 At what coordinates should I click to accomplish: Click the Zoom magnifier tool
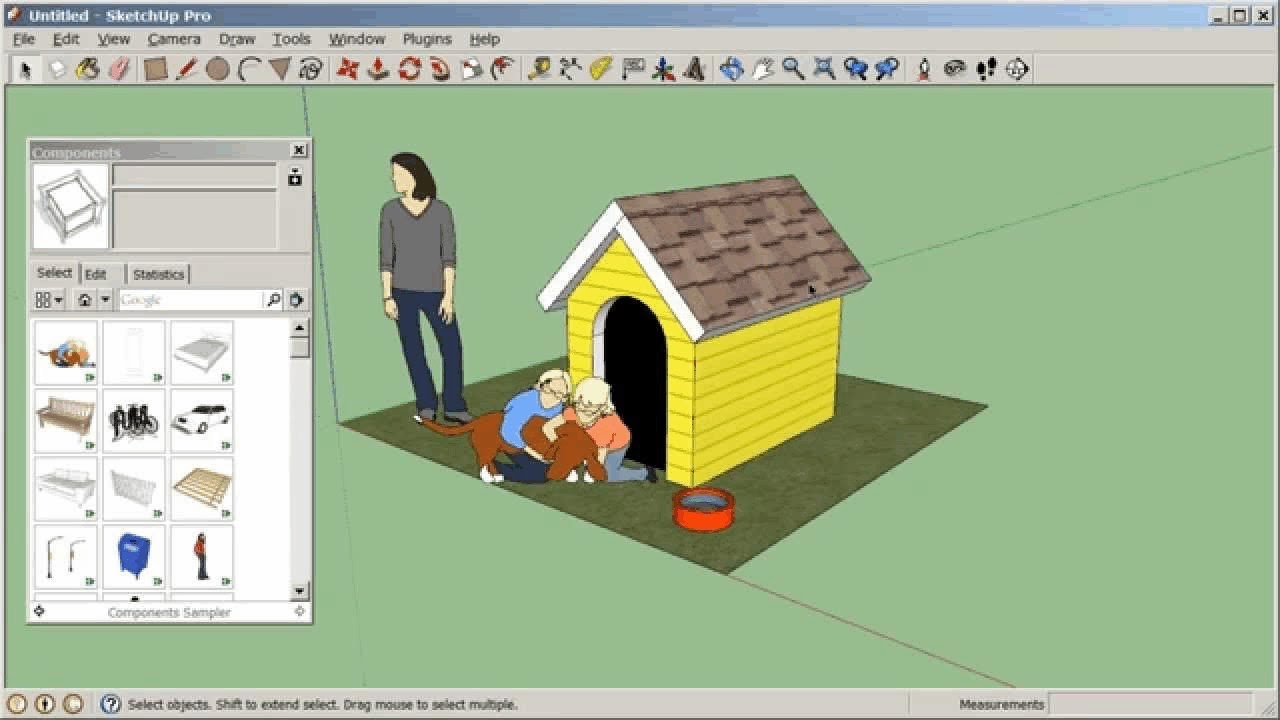click(x=793, y=69)
